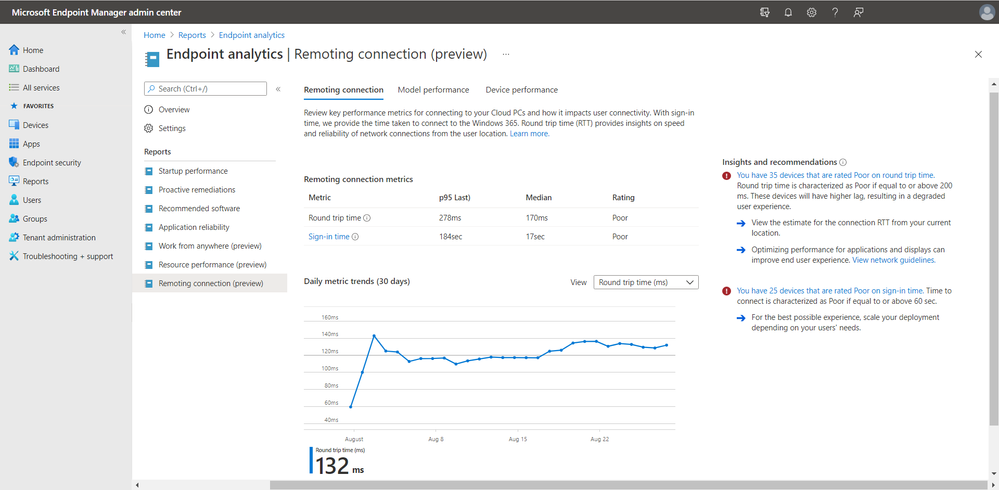
Task: Switch to the Remoting connection tab
Action: click(343, 90)
